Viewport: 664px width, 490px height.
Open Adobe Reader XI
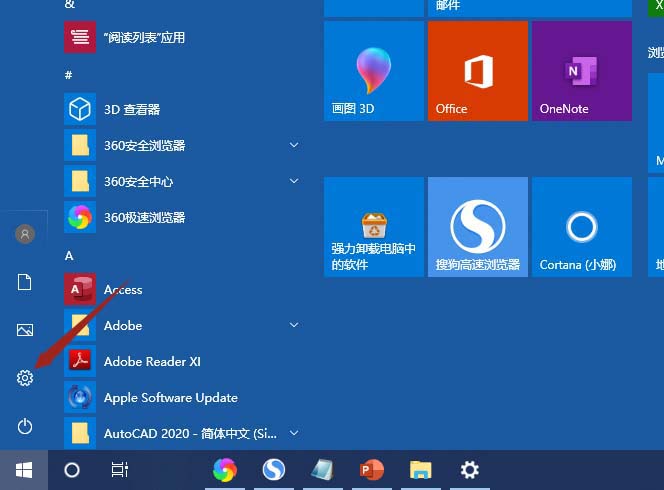click(x=182, y=362)
